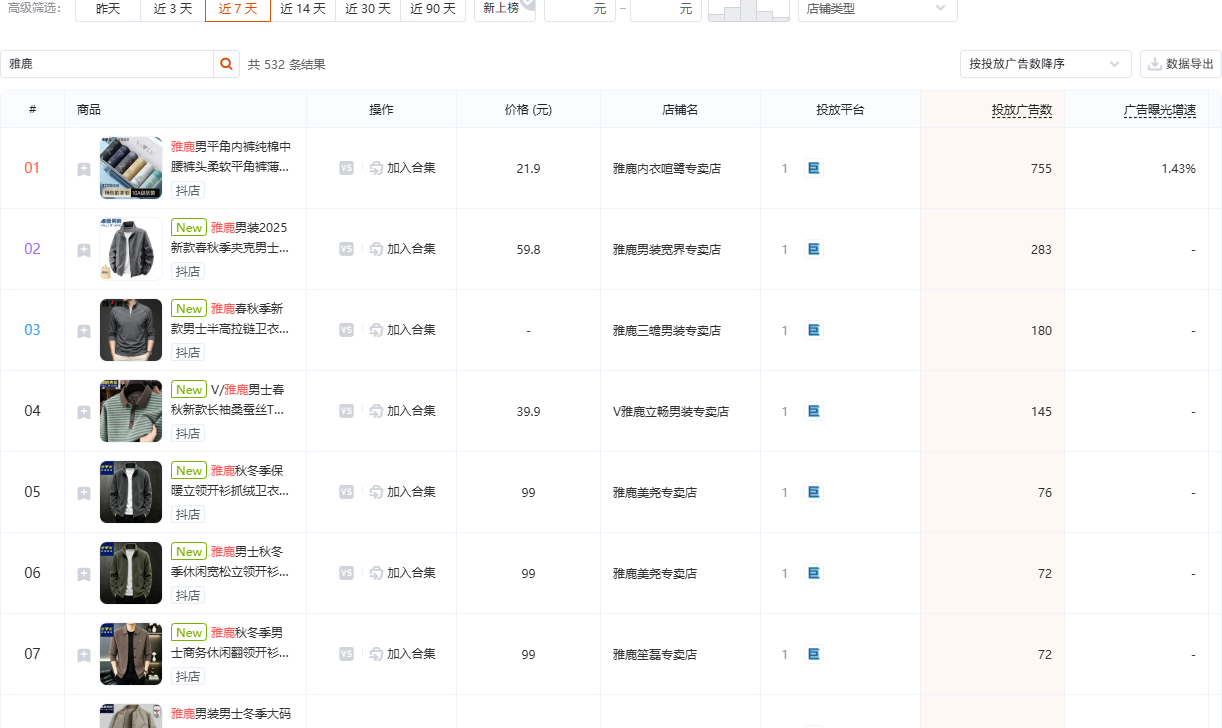1222x728 pixels.
Task: Sort by 投放广告数 column header
Action: [x=1021, y=110]
